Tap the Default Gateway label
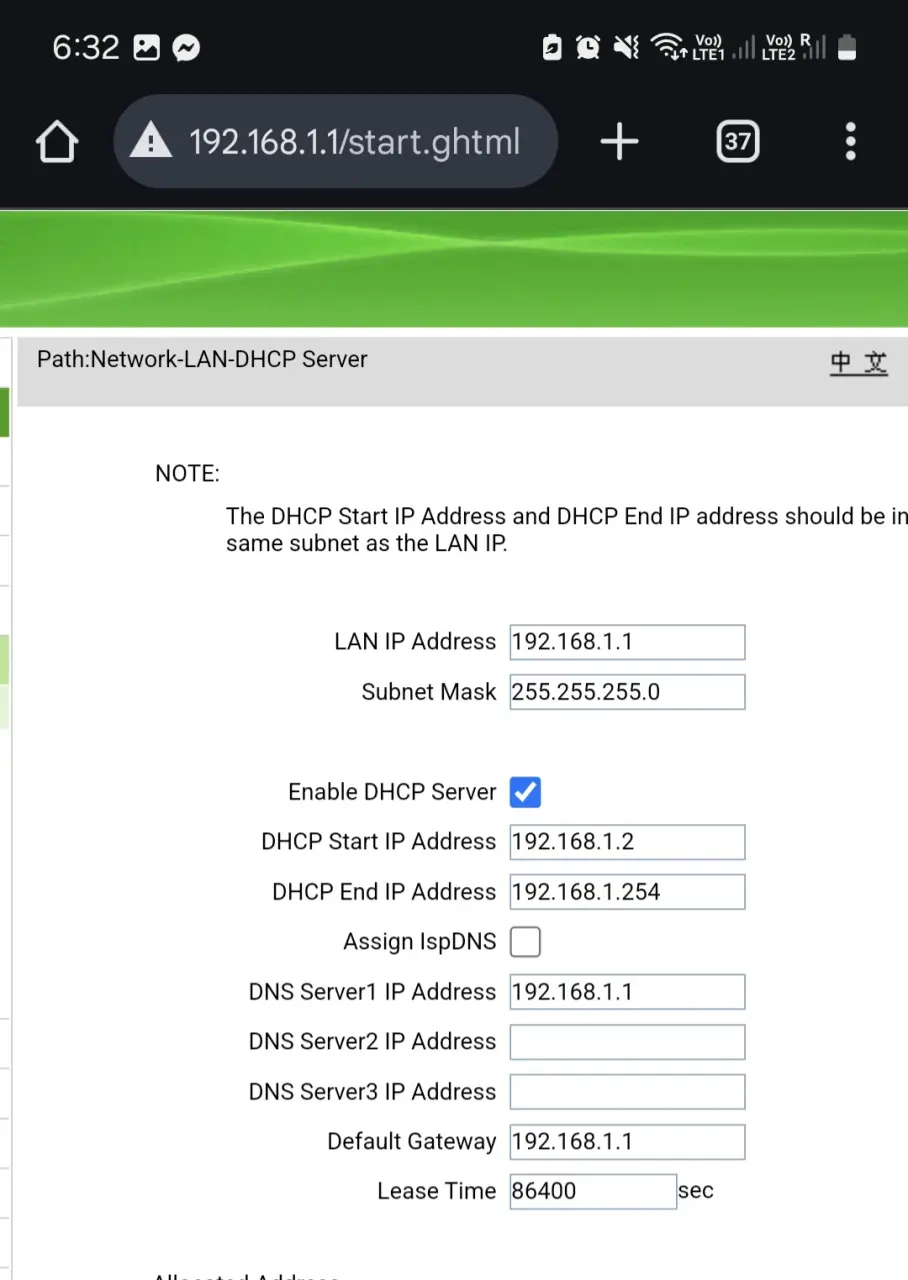The height and width of the screenshot is (1280, 908). [x=411, y=1142]
